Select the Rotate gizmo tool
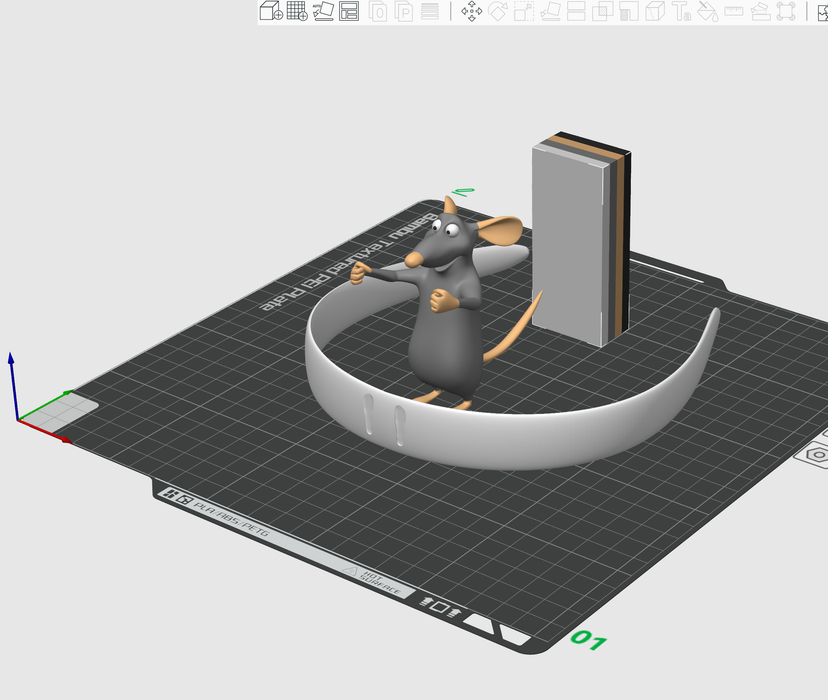The image size is (828, 700). [x=498, y=12]
